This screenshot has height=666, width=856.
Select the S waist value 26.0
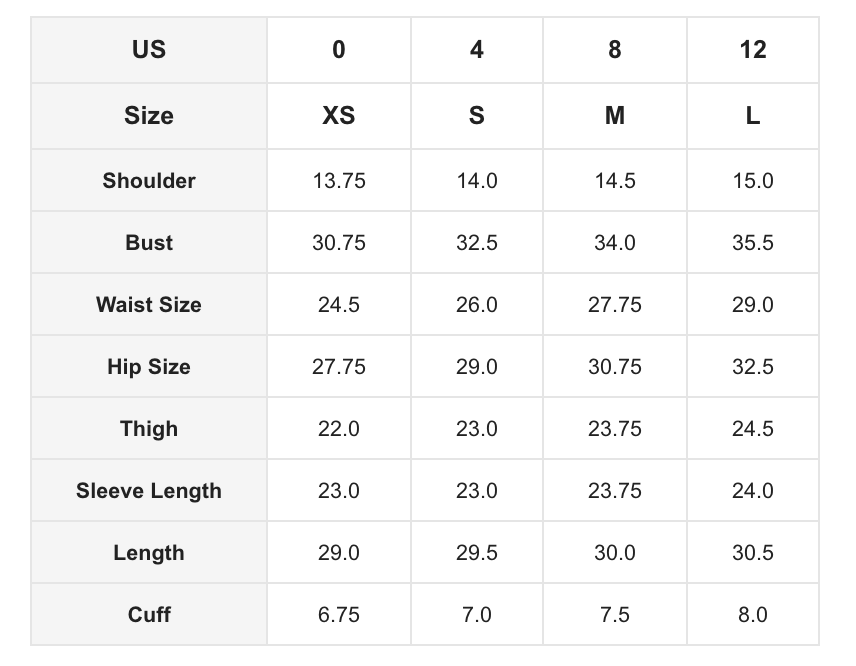(477, 305)
